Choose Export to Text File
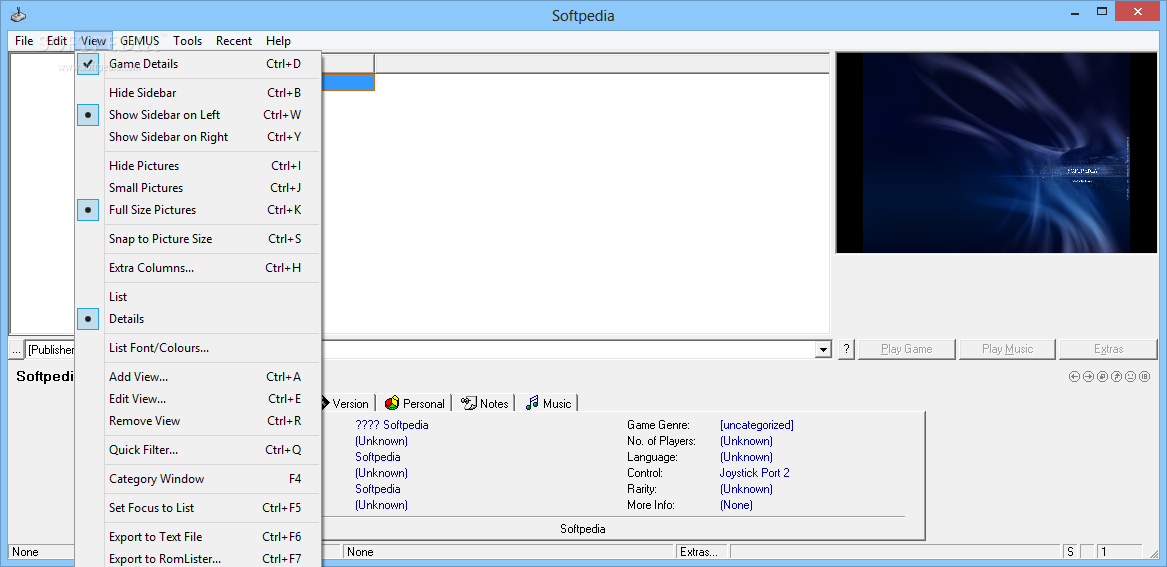 (199, 536)
